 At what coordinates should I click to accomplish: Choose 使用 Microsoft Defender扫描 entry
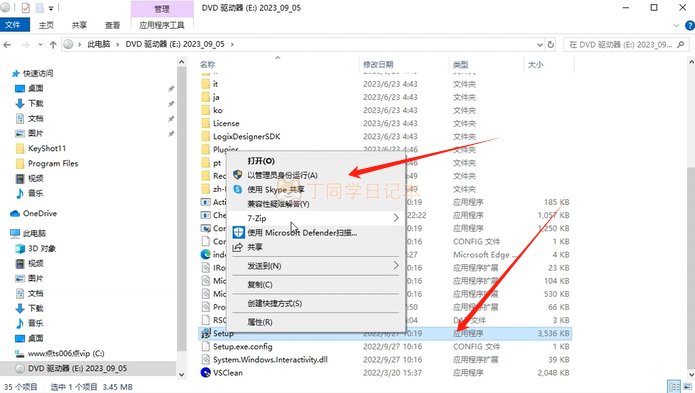[316, 233]
